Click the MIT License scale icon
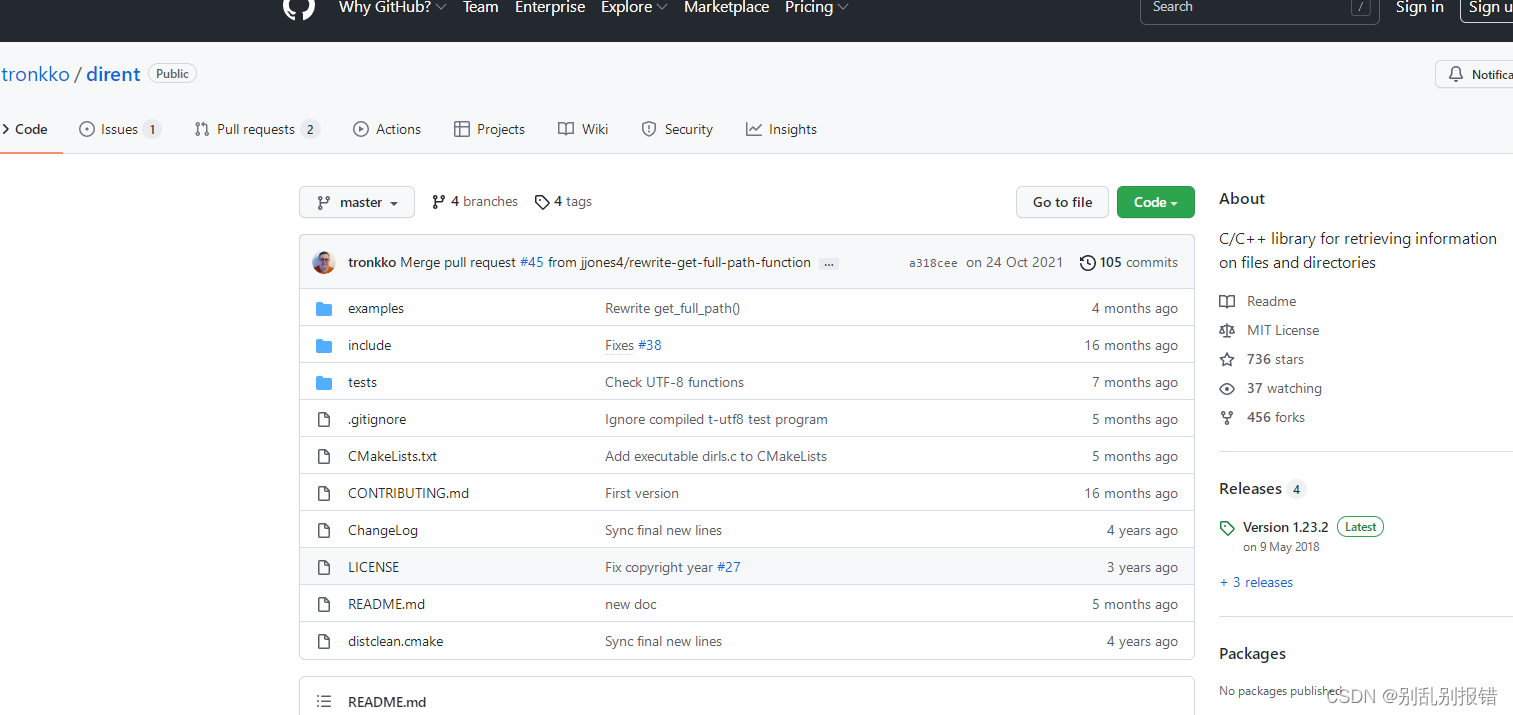 point(1227,330)
